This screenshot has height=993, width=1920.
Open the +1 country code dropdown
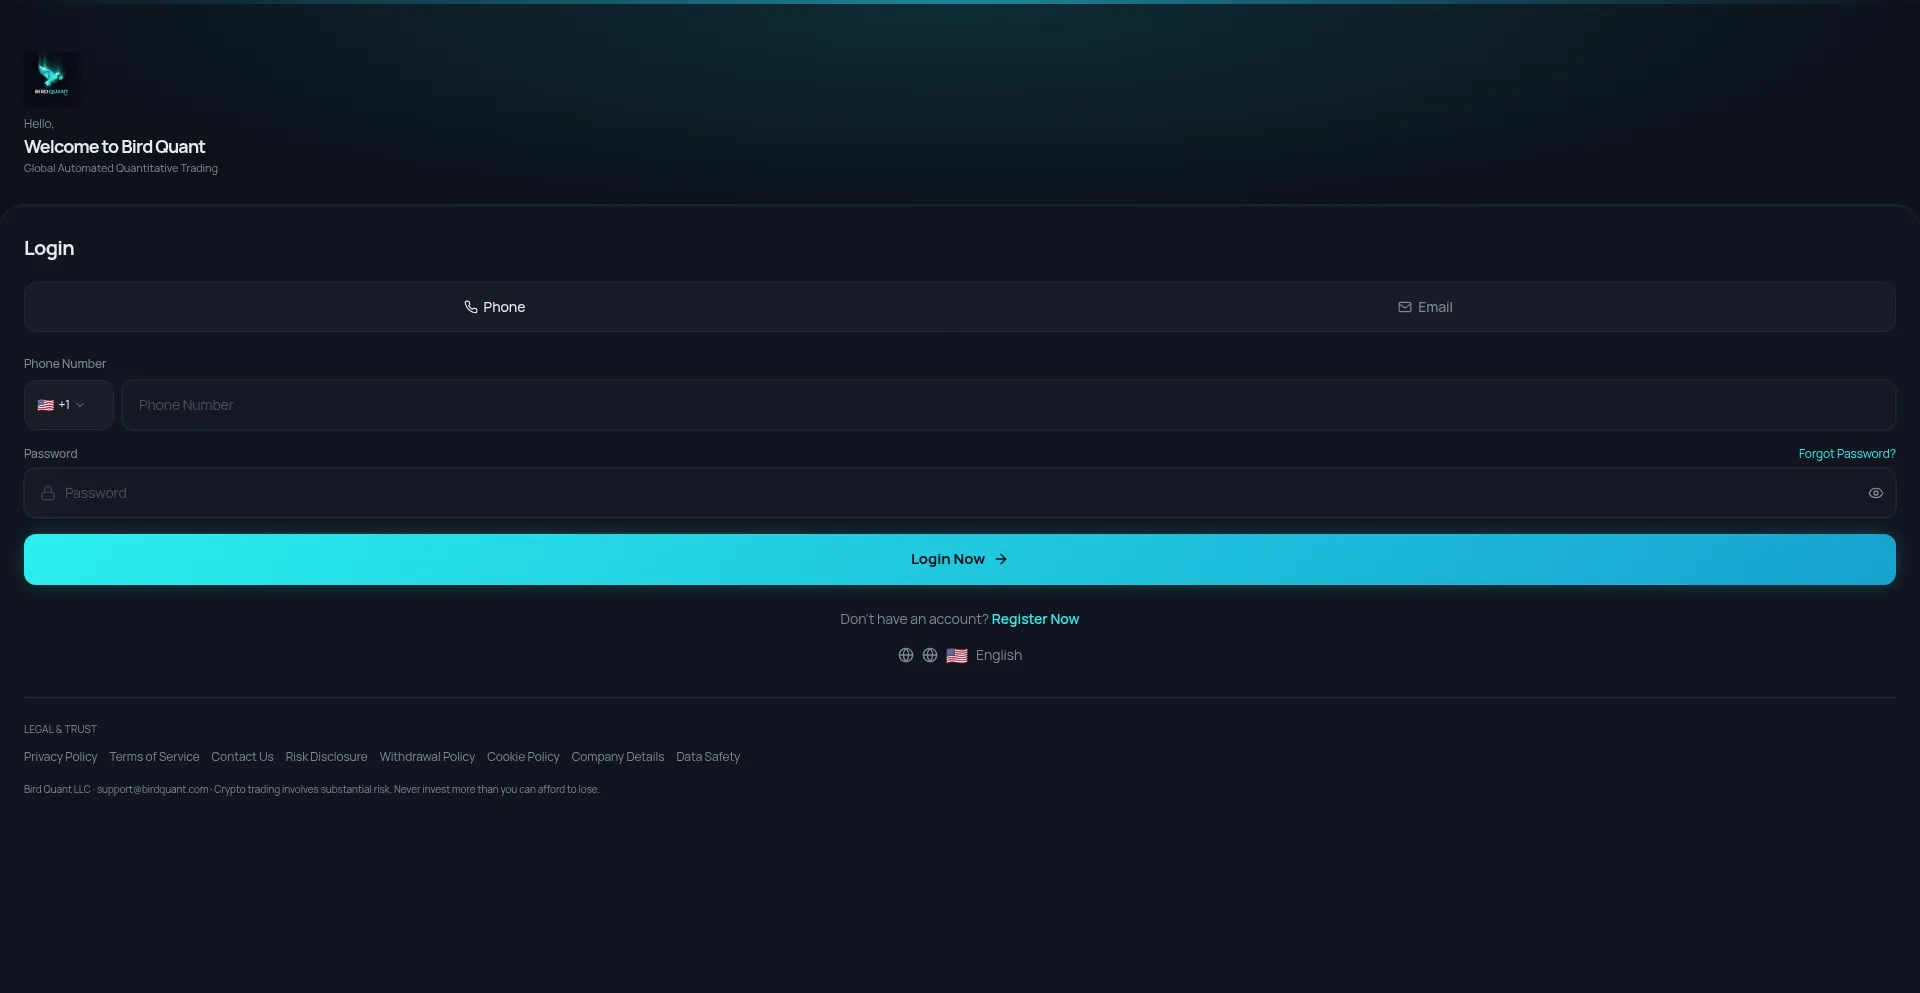coord(68,405)
